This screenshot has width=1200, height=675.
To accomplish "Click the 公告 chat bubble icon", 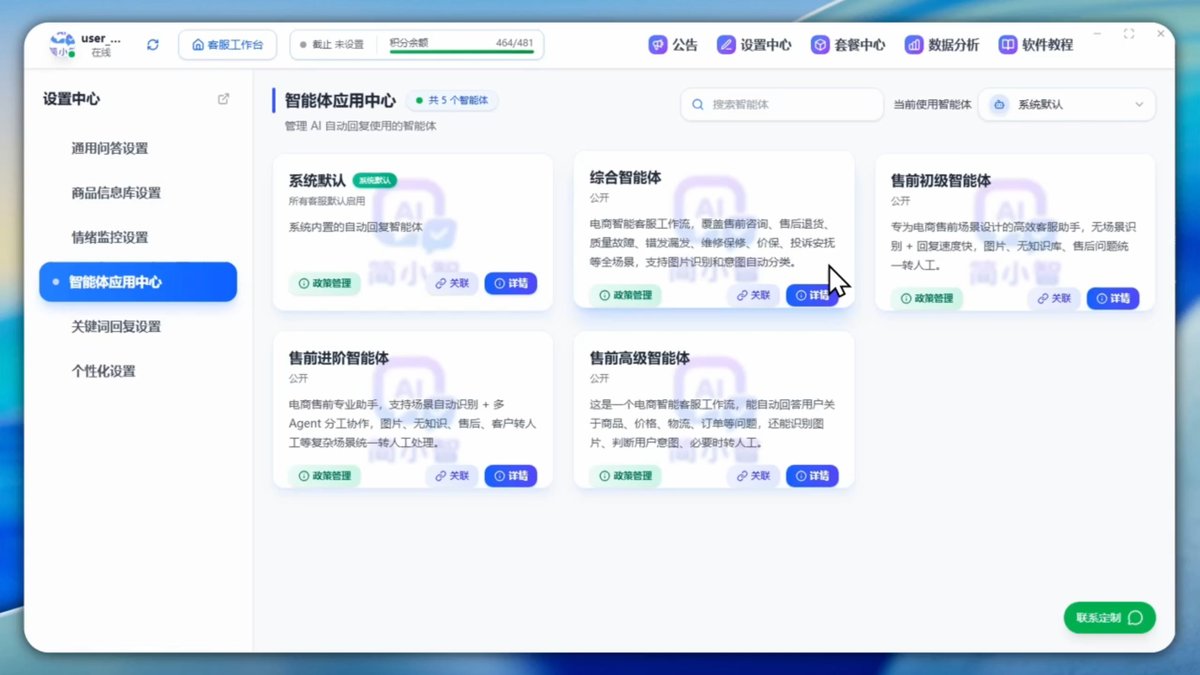I will [657, 45].
